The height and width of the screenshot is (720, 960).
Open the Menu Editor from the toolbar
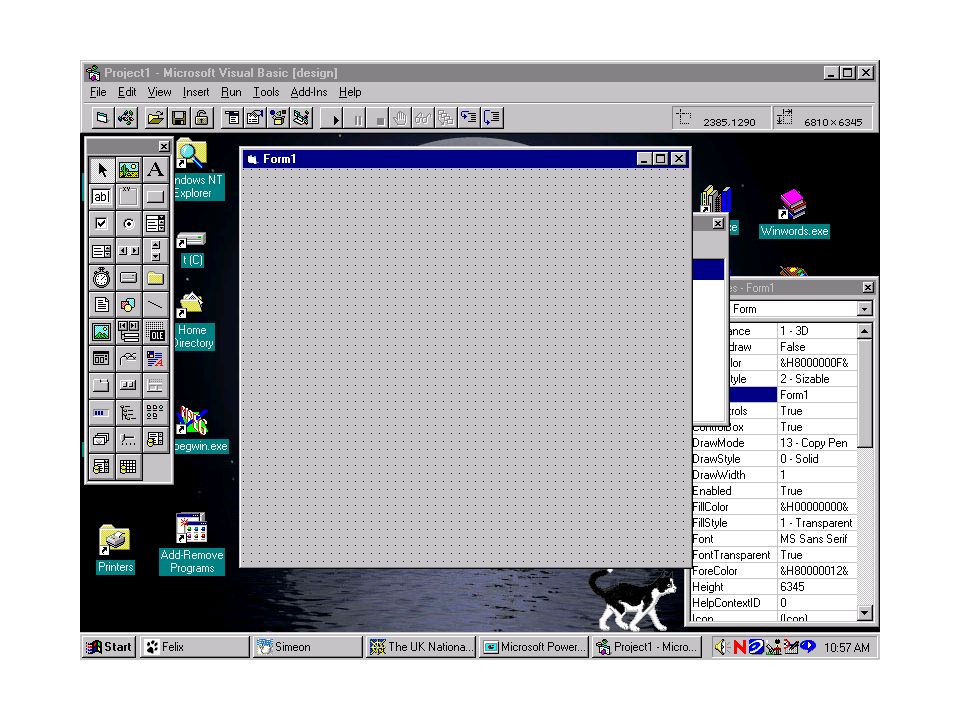[232, 118]
